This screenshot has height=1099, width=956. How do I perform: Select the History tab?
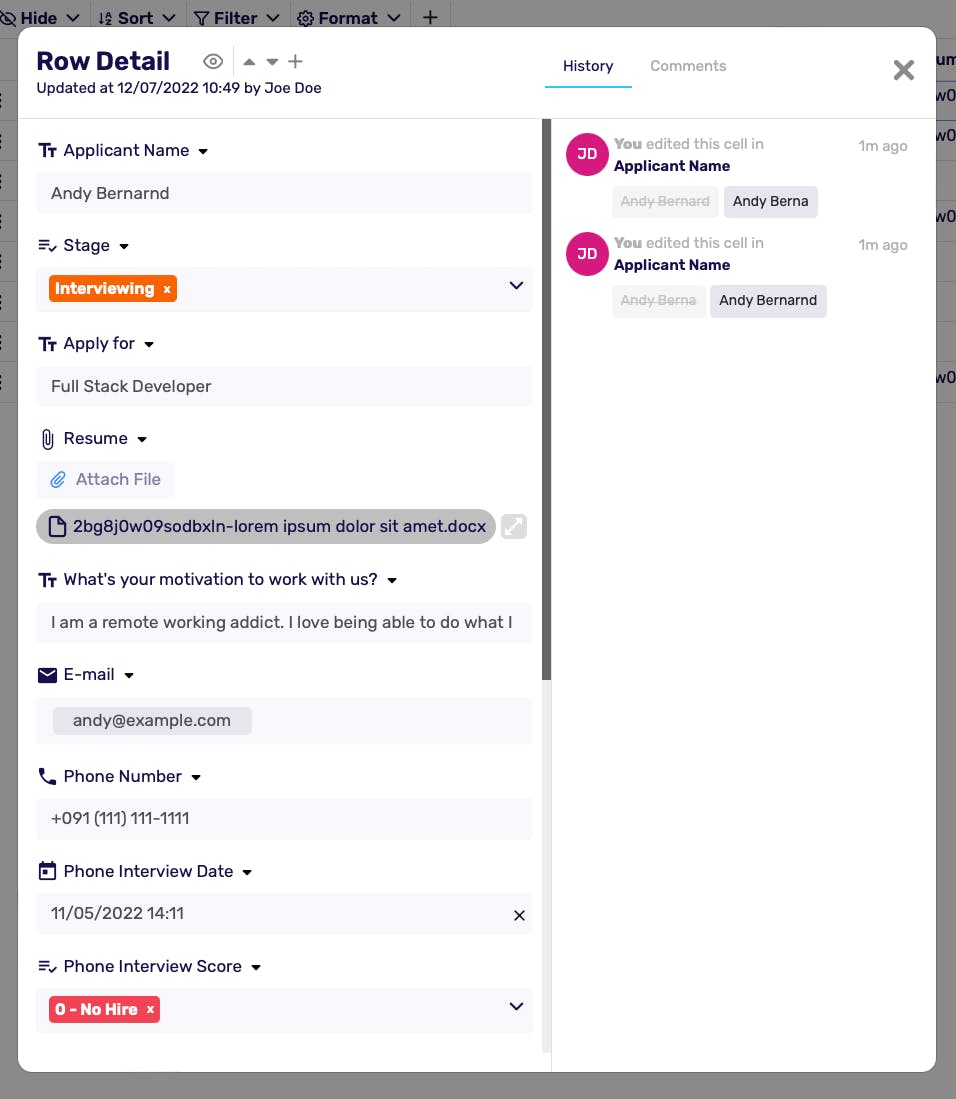(588, 66)
